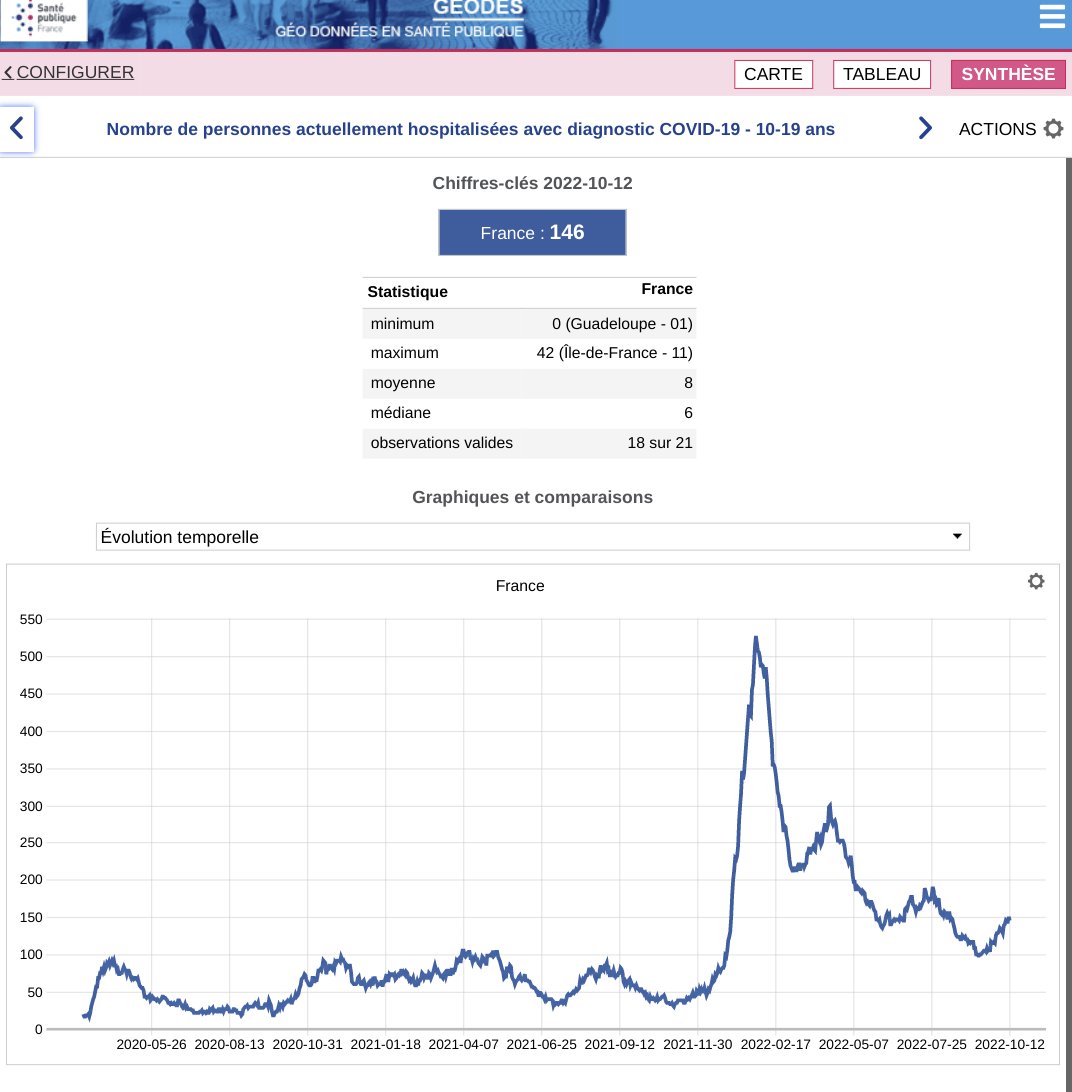Click the x-axis label 2021-11-30
This screenshot has width=1072, height=1092.
(x=697, y=1045)
